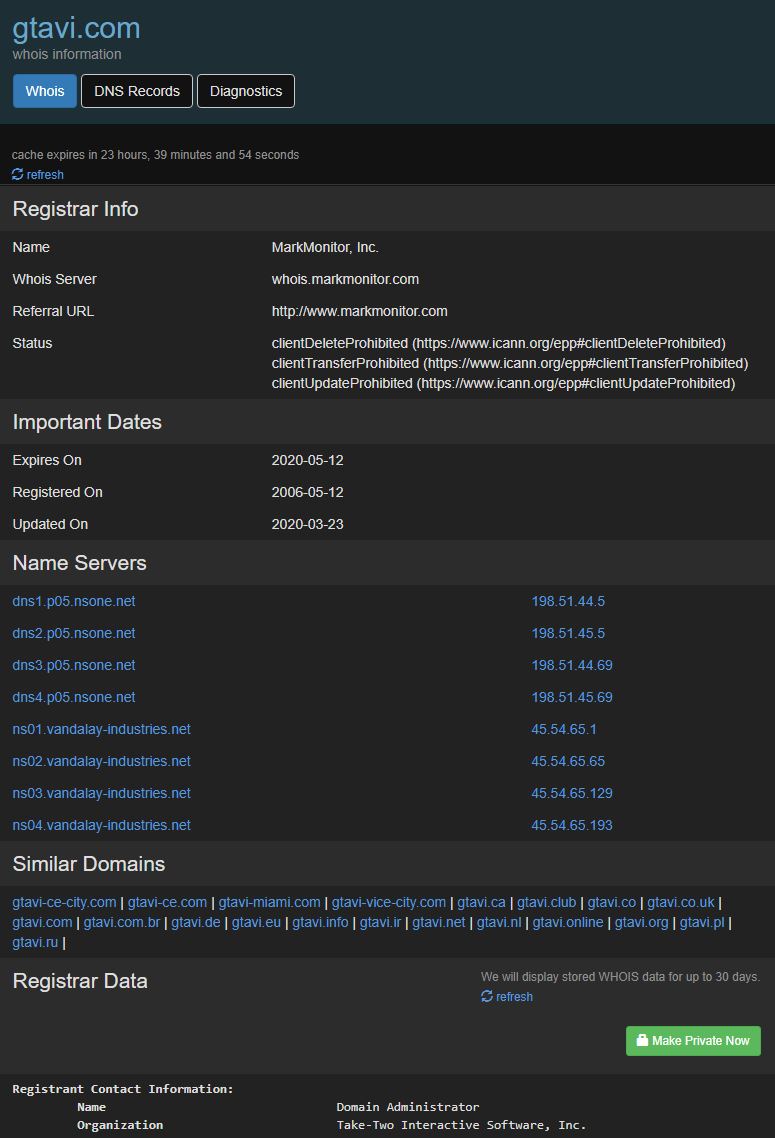The width and height of the screenshot is (775, 1138).
Task: Open similar domain gtavi.de
Action: pyautogui.click(x=196, y=922)
